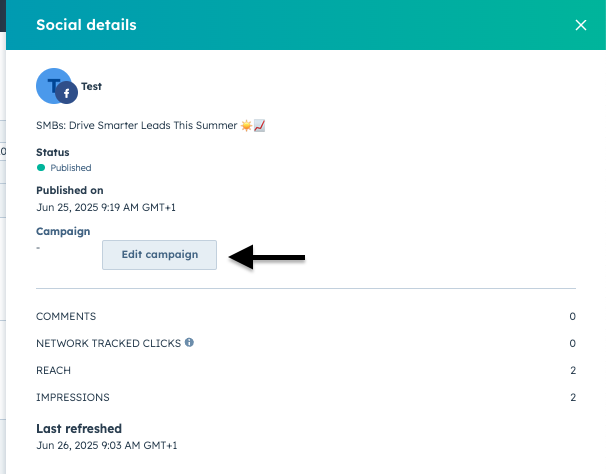Click the post title SMBs Drive Smarter Leads
The height and width of the screenshot is (474, 606).
point(136,125)
